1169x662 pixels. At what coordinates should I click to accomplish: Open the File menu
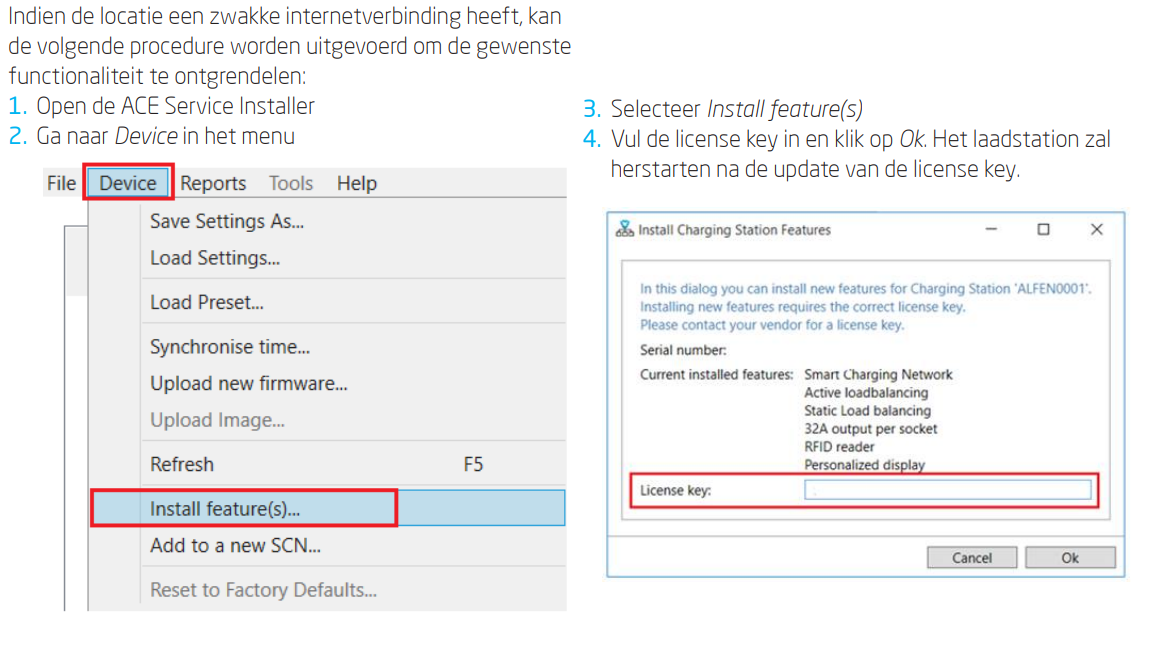(61, 184)
